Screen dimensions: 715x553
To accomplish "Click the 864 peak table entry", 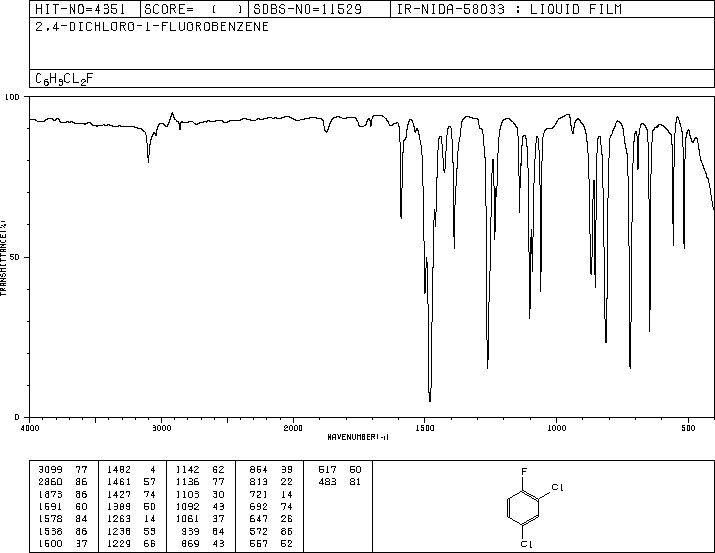I will [x=271, y=470].
